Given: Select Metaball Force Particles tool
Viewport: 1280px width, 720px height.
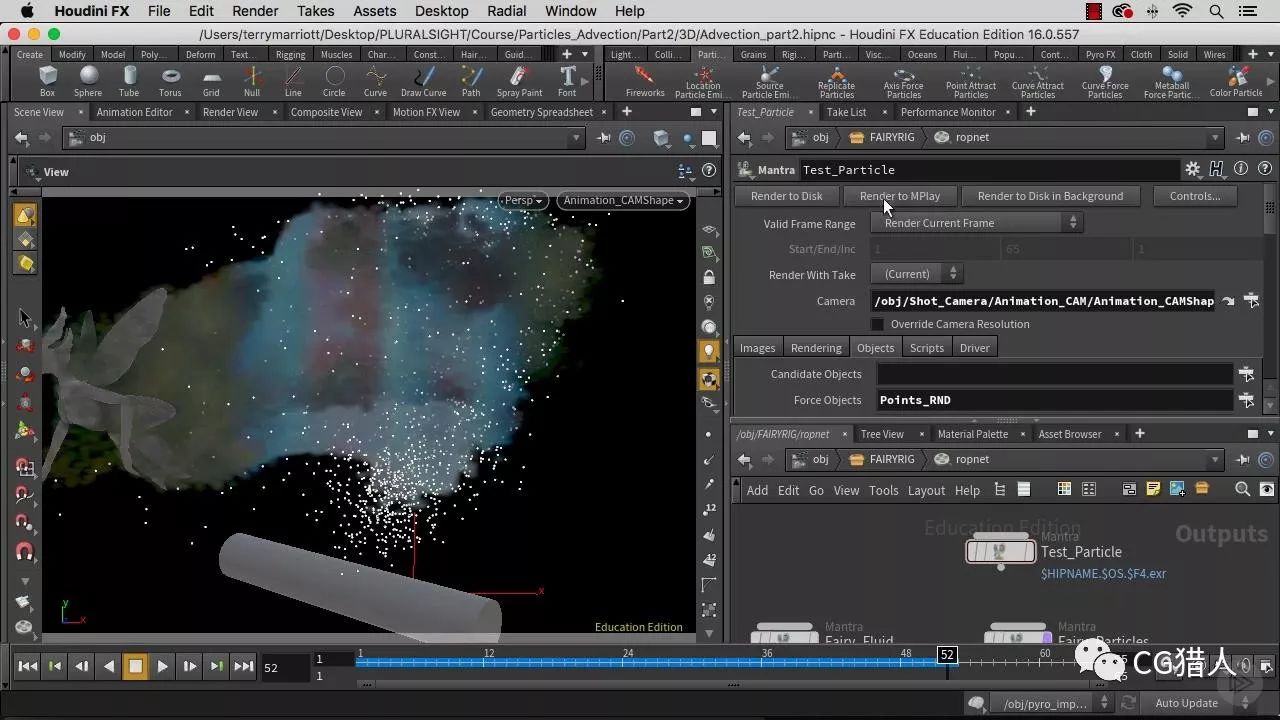Looking at the screenshot, I should [1171, 83].
